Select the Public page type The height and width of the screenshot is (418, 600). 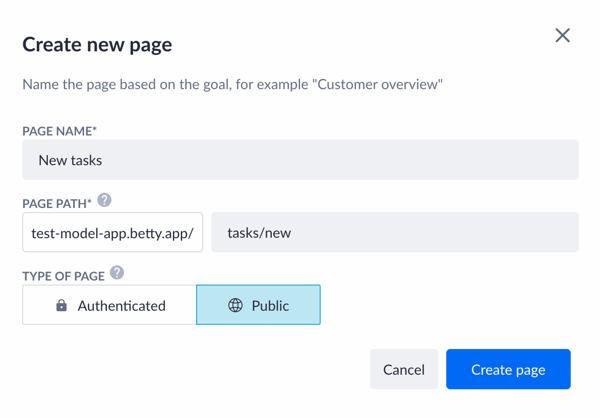click(x=258, y=306)
